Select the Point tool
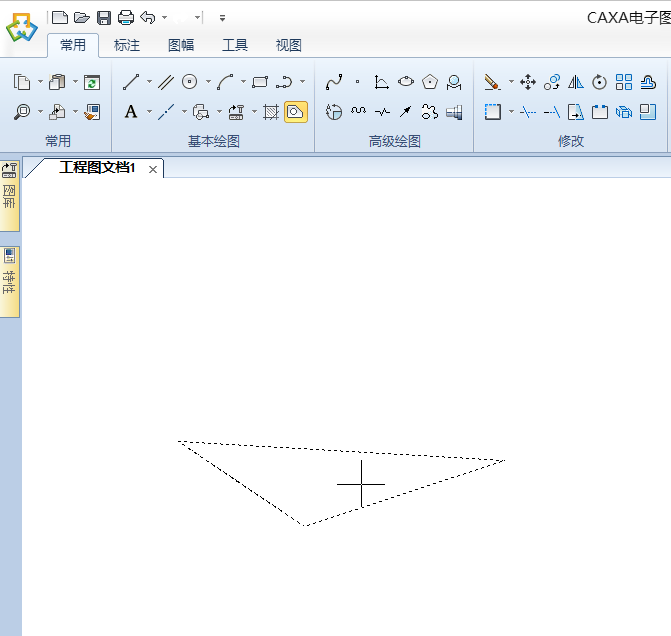Screen dimensions: 671x636 [x=357, y=81]
